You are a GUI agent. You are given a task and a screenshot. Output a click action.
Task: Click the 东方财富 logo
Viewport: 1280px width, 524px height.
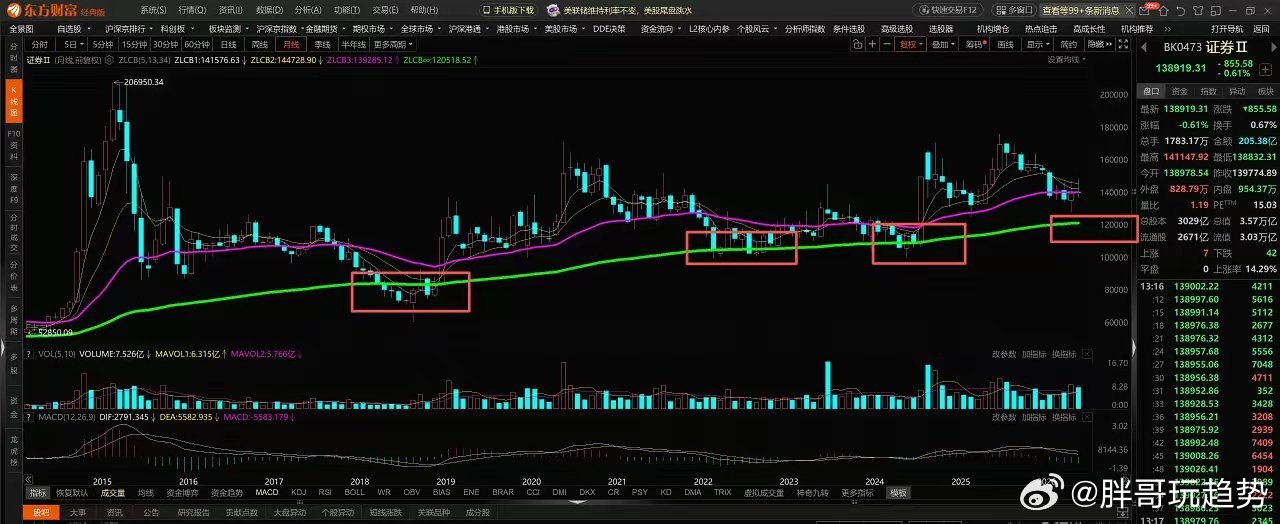[53, 9]
